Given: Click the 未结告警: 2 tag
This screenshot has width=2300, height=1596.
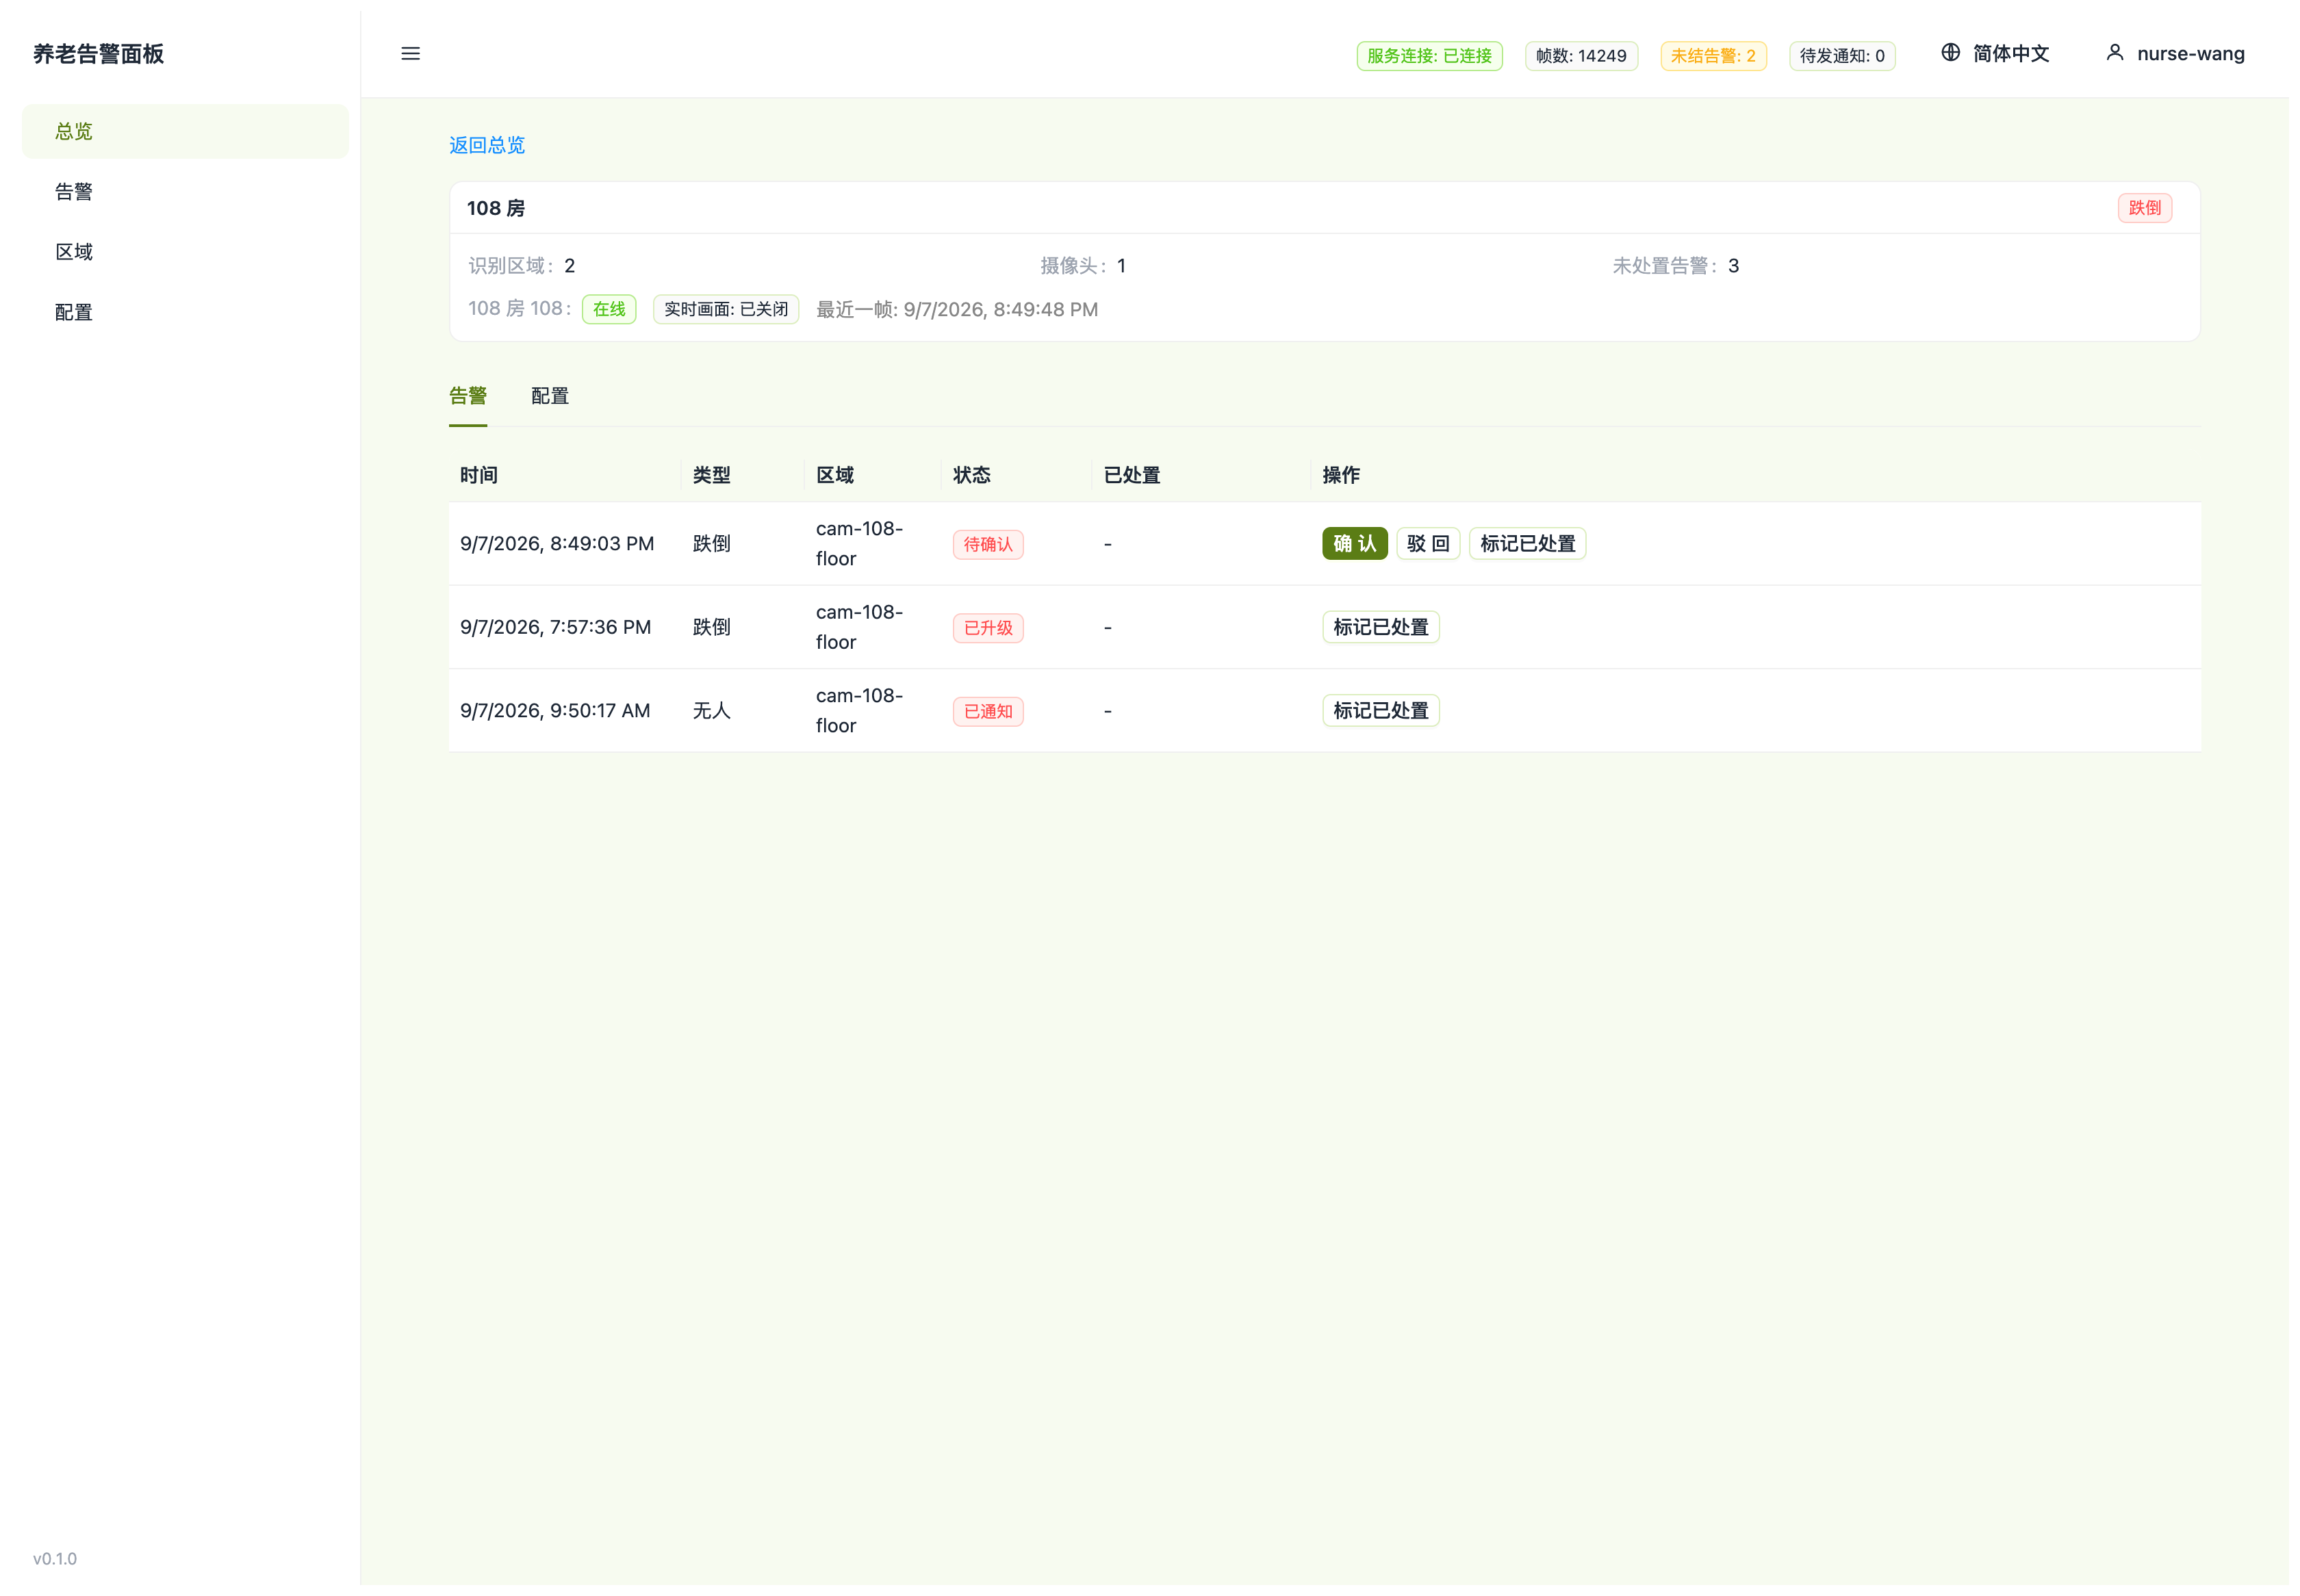Looking at the screenshot, I should [1713, 56].
